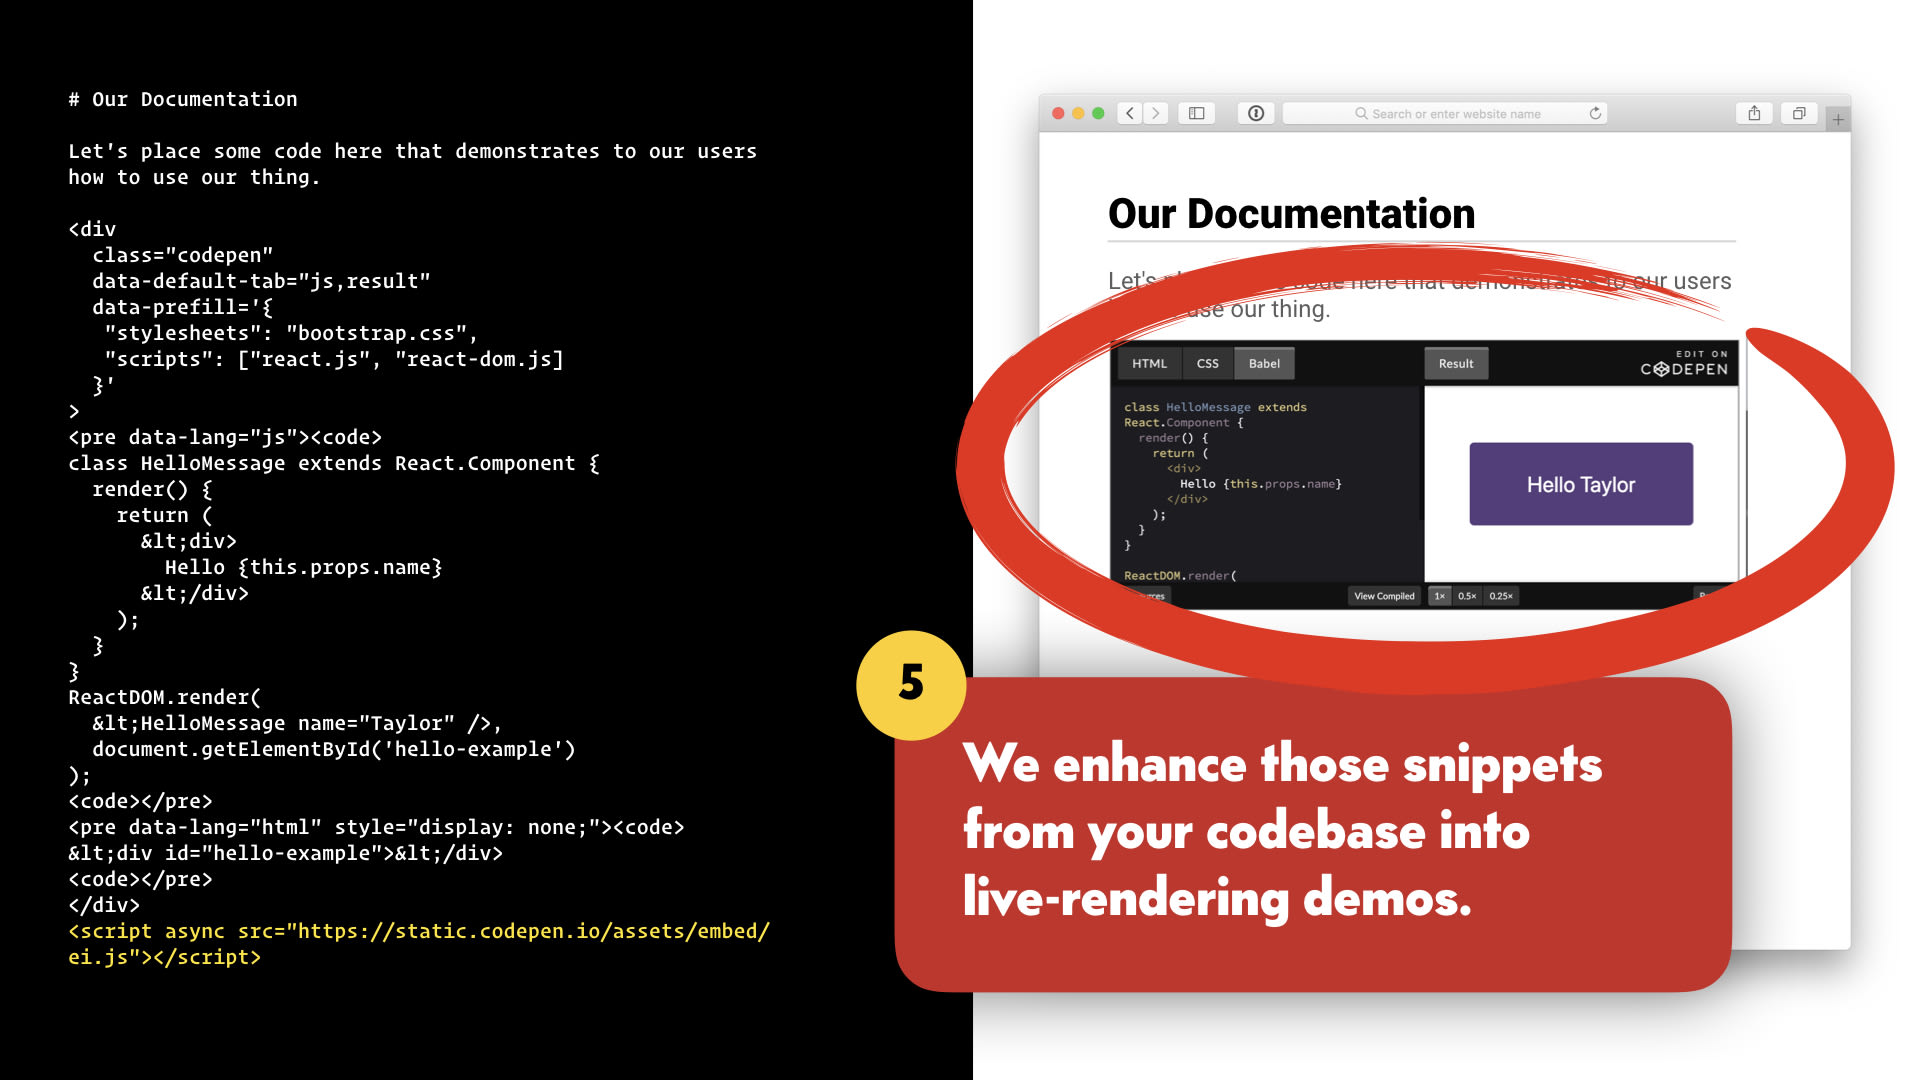Click the "class HelloMessage extends" line in the embed
Screen dimensions: 1920x1080
pyautogui.click(x=1215, y=407)
